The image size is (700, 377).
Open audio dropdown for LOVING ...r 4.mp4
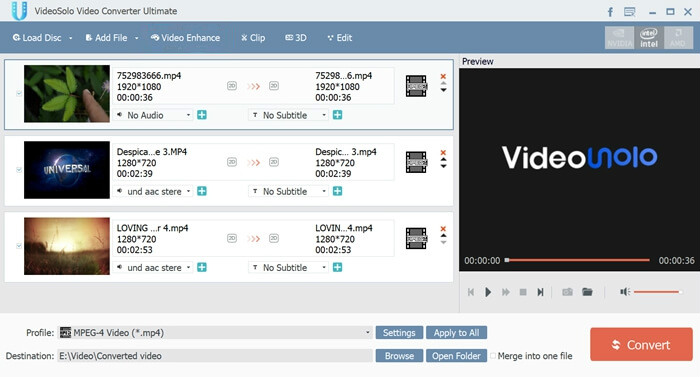(x=153, y=267)
